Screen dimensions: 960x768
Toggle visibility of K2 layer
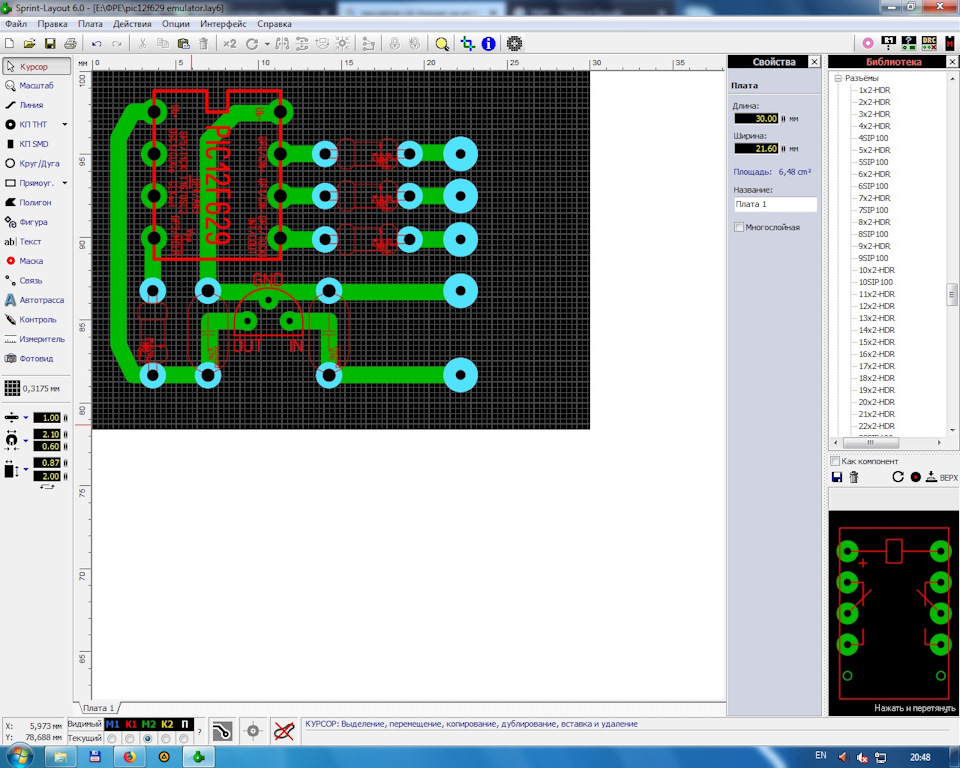pyautogui.click(x=167, y=724)
